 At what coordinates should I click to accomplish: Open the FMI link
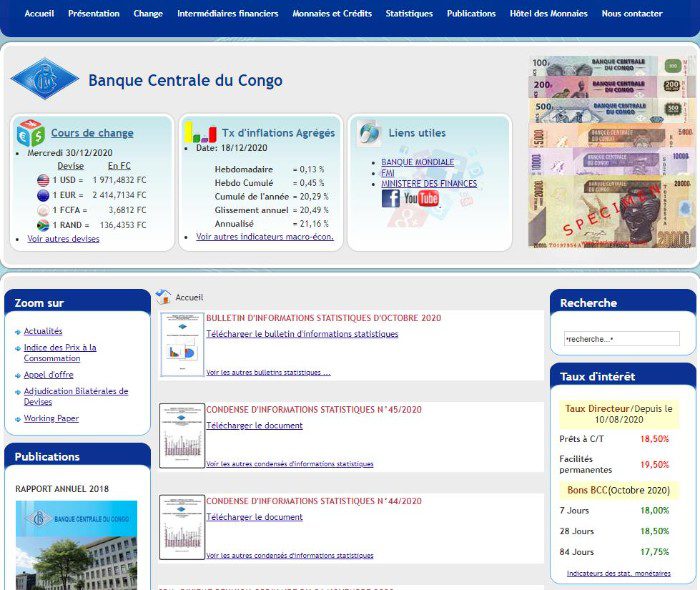(388, 173)
